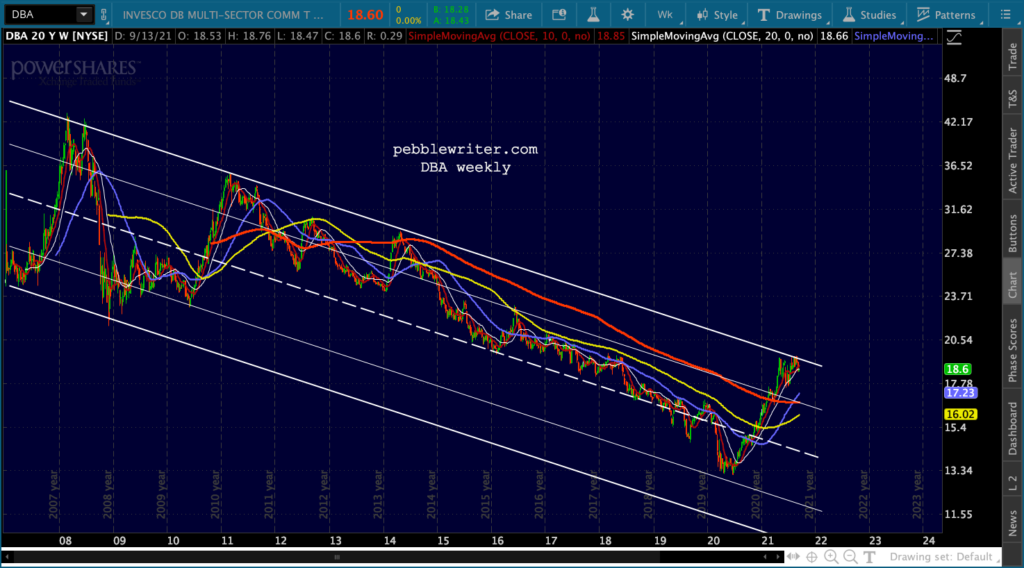
Task: Click the white 18.66 SMA value
Action: 833,36
